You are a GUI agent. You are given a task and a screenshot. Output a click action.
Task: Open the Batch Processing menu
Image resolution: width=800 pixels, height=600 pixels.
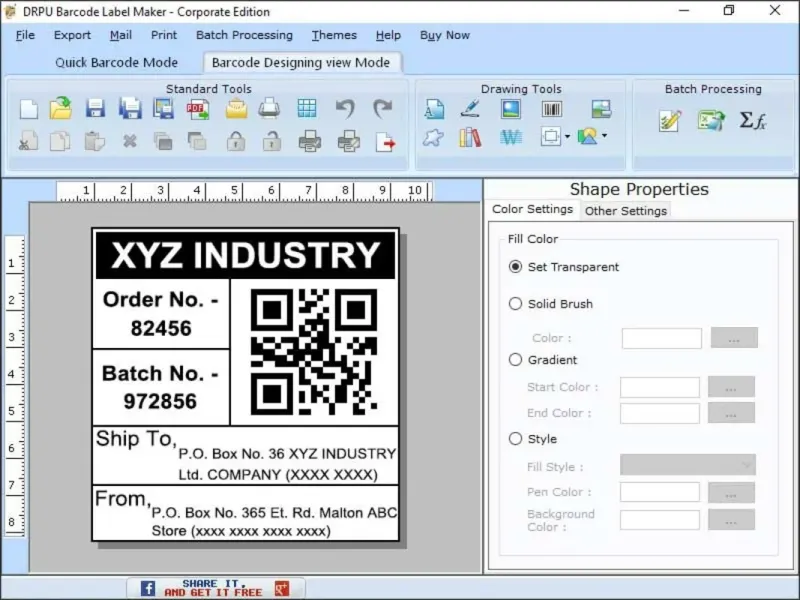(x=244, y=35)
